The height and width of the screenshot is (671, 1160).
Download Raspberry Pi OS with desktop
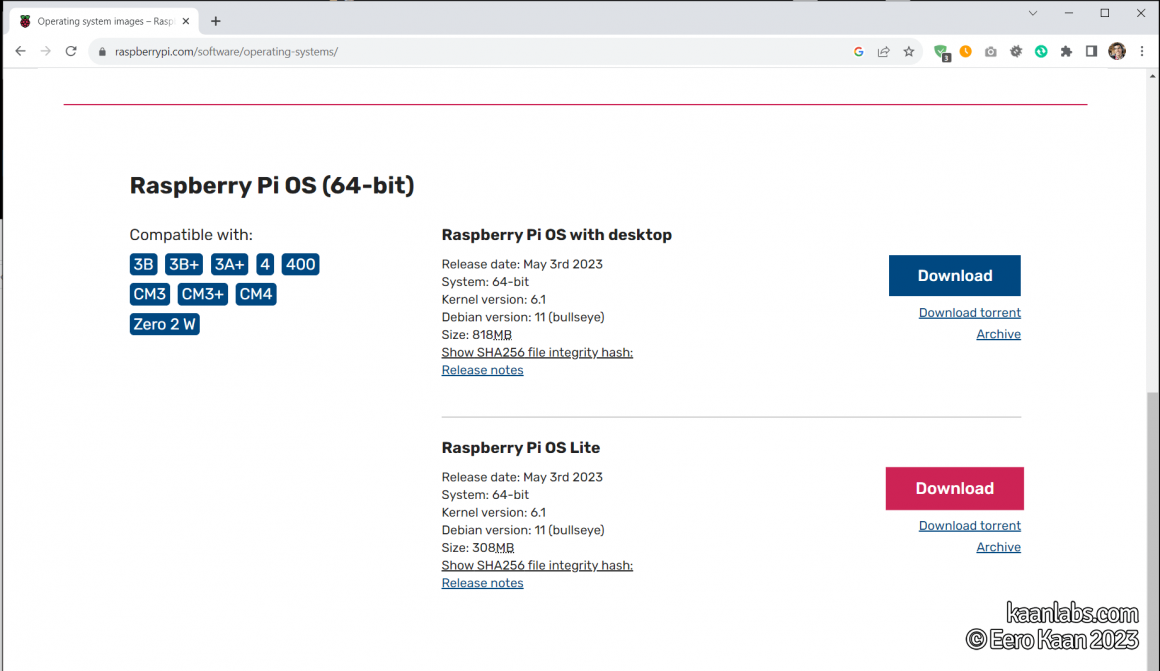pos(954,275)
